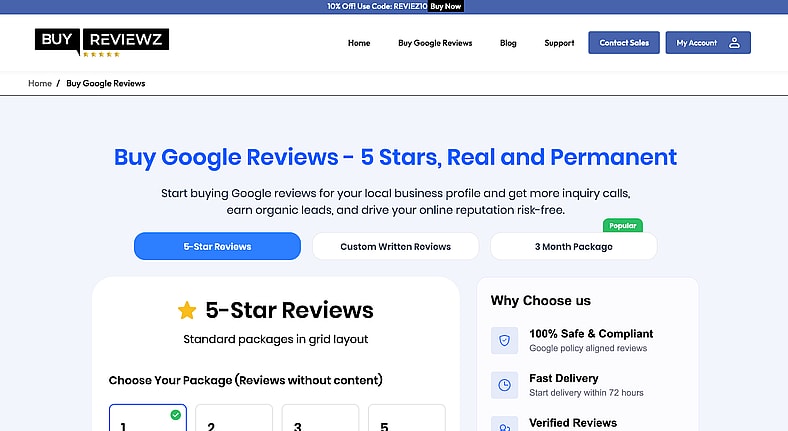The height and width of the screenshot is (431, 788).
Task: Pick the 5 reviews package option
Action: point(406,418)
